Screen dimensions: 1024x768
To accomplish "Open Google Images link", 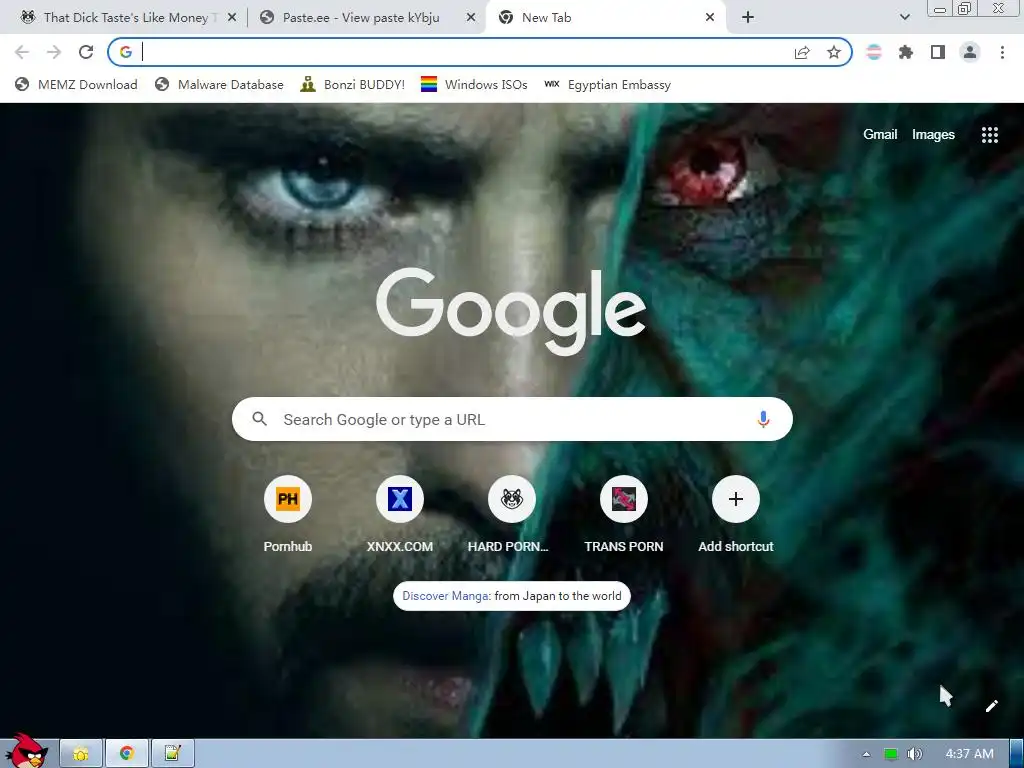I will [x=933, y=135].
